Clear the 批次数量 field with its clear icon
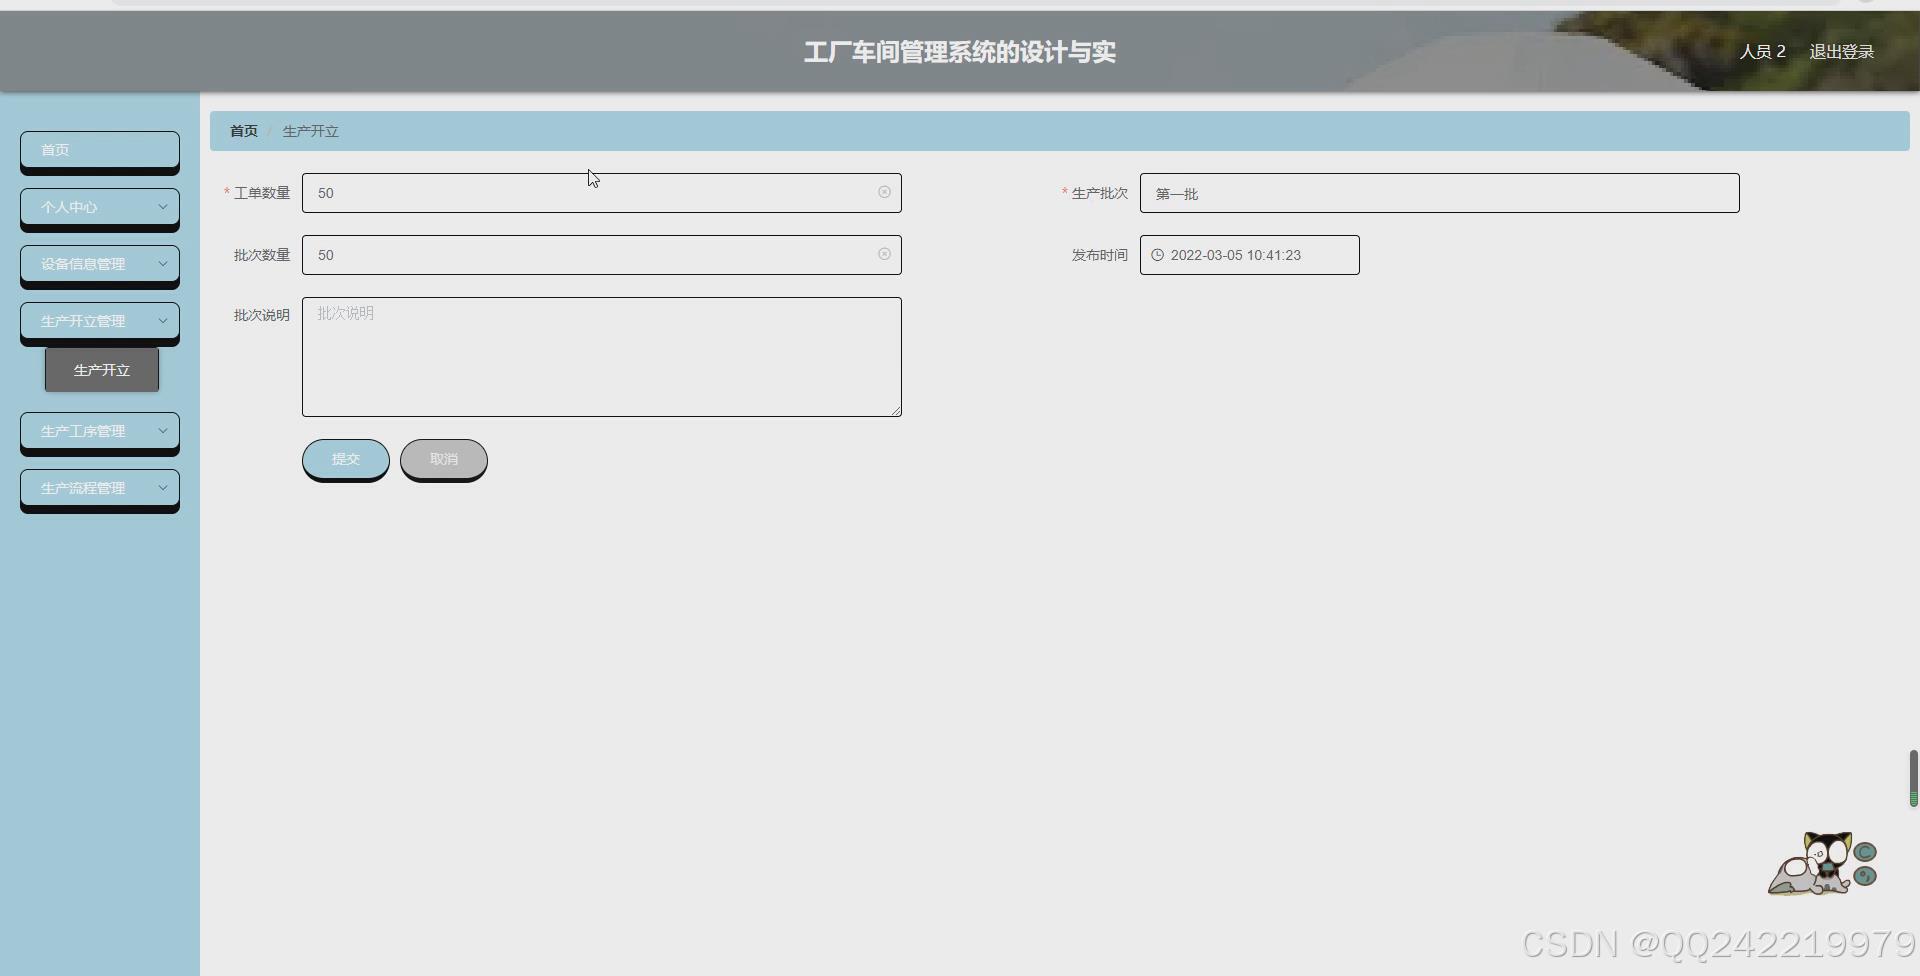This screenshot has width=1920, height=976. [884, 254]
